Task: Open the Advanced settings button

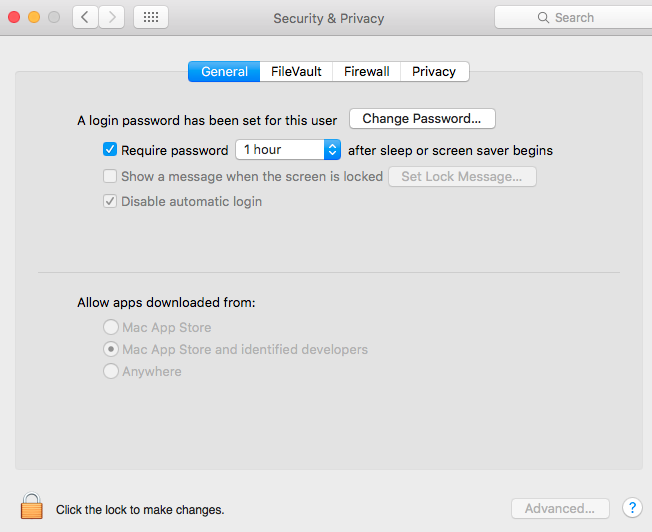Action: point(560,508)
